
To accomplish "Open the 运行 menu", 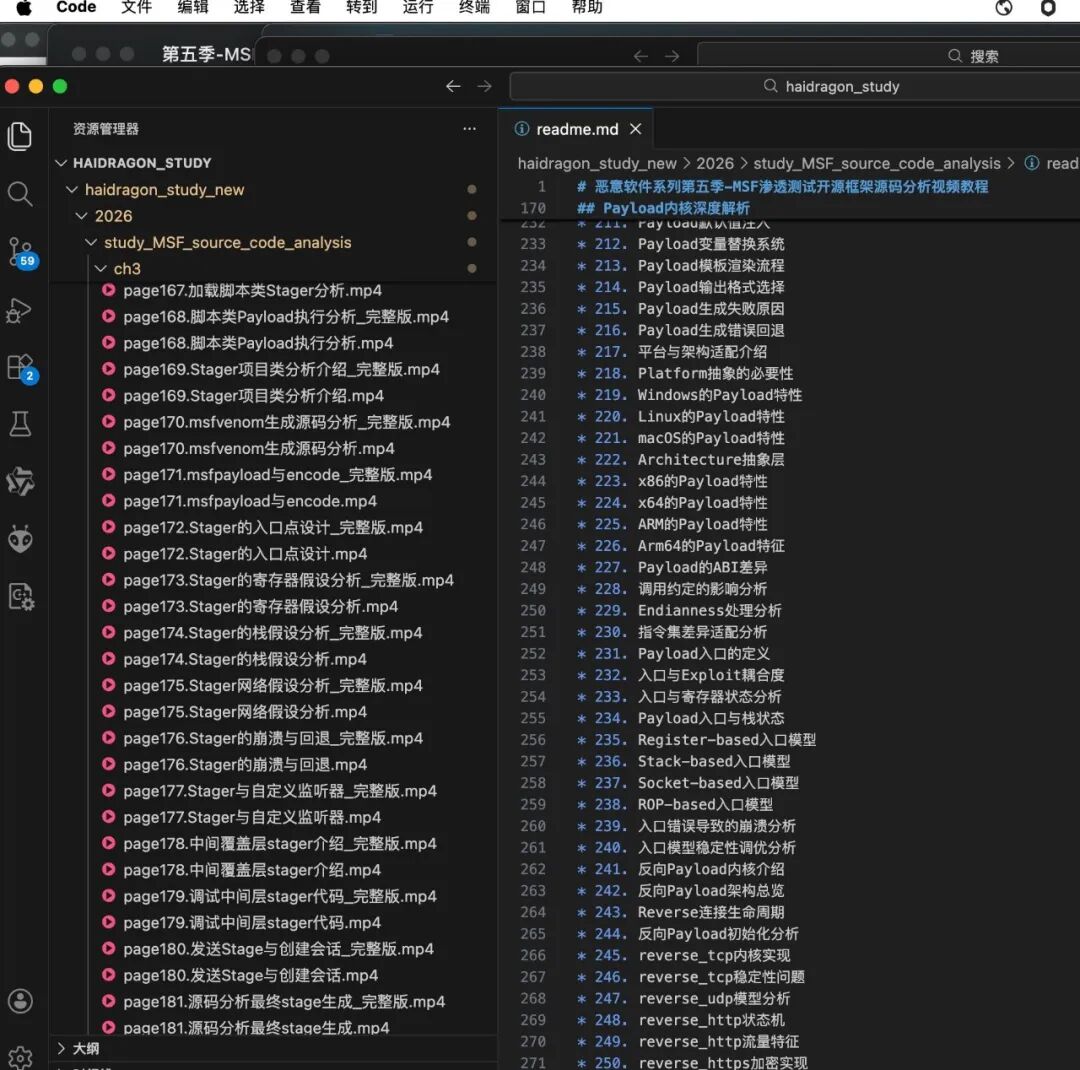I will [418, 8].
